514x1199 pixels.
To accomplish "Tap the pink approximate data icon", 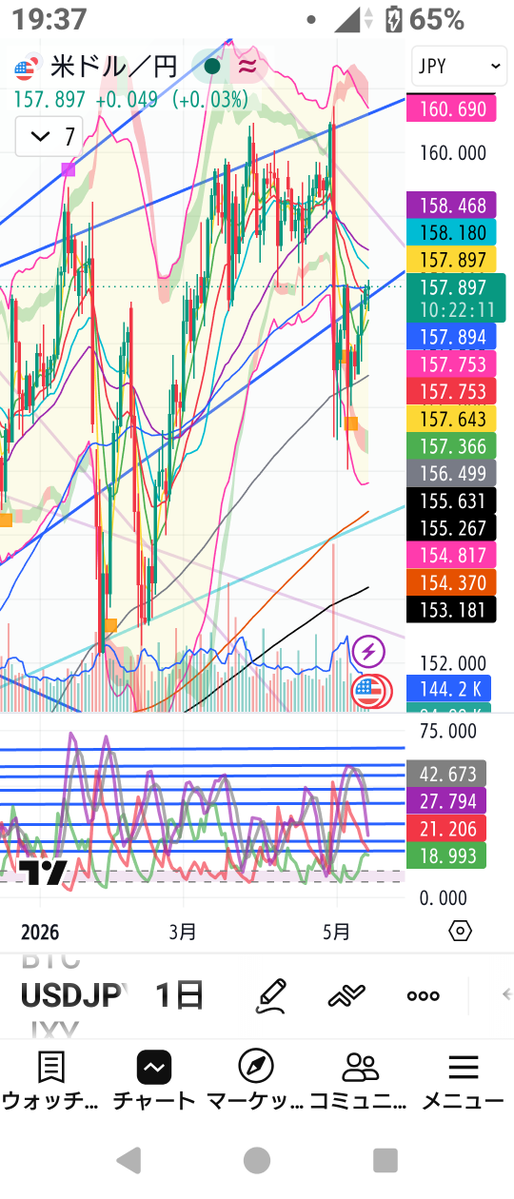I will pyautogui.click(x=247, y=67).
